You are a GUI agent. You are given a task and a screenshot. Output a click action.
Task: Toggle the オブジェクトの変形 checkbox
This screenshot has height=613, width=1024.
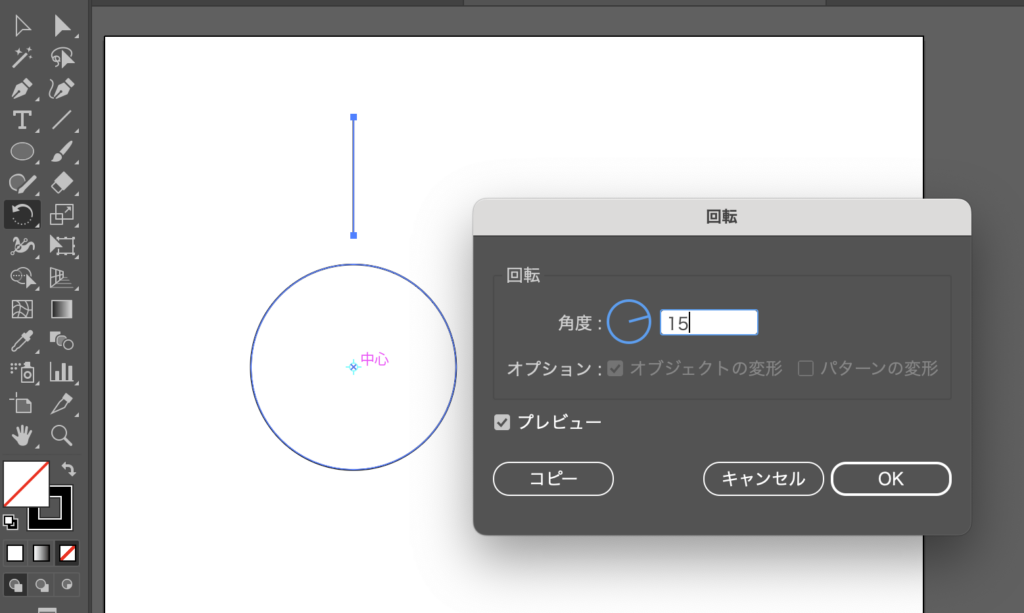click(615, 368)
